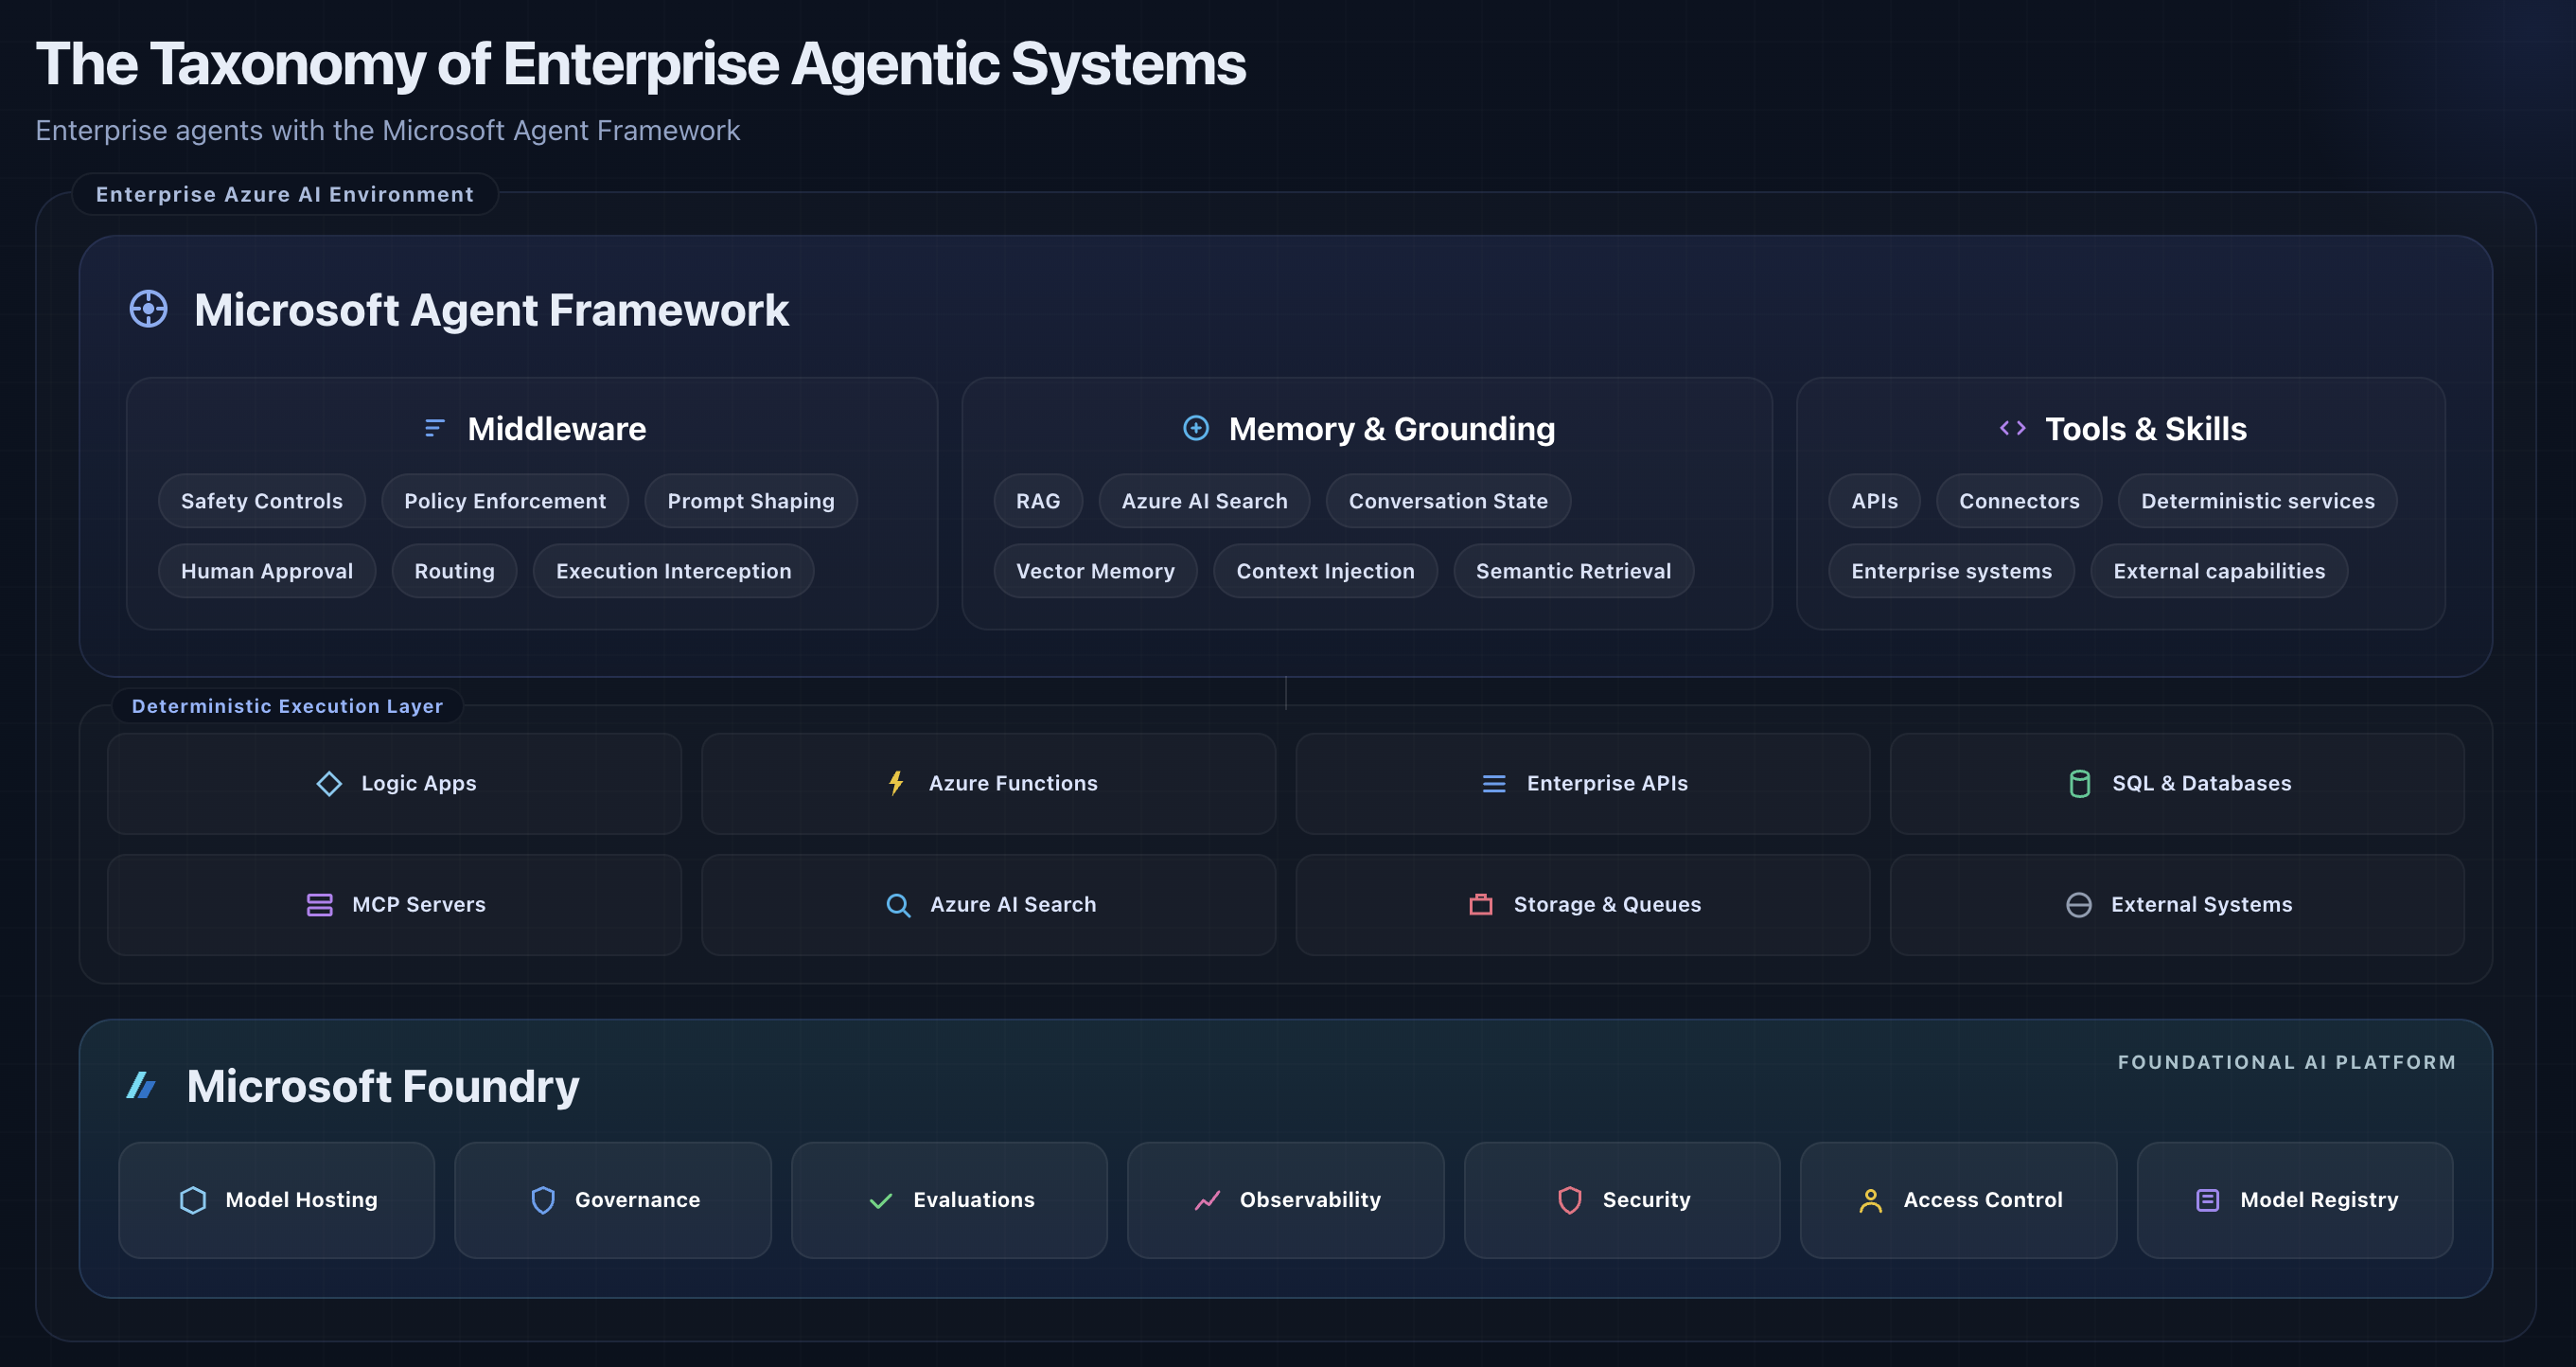The image size is (2576, 1367).
Task: Choose the Human Approval chip
Action: pos(267,571)
